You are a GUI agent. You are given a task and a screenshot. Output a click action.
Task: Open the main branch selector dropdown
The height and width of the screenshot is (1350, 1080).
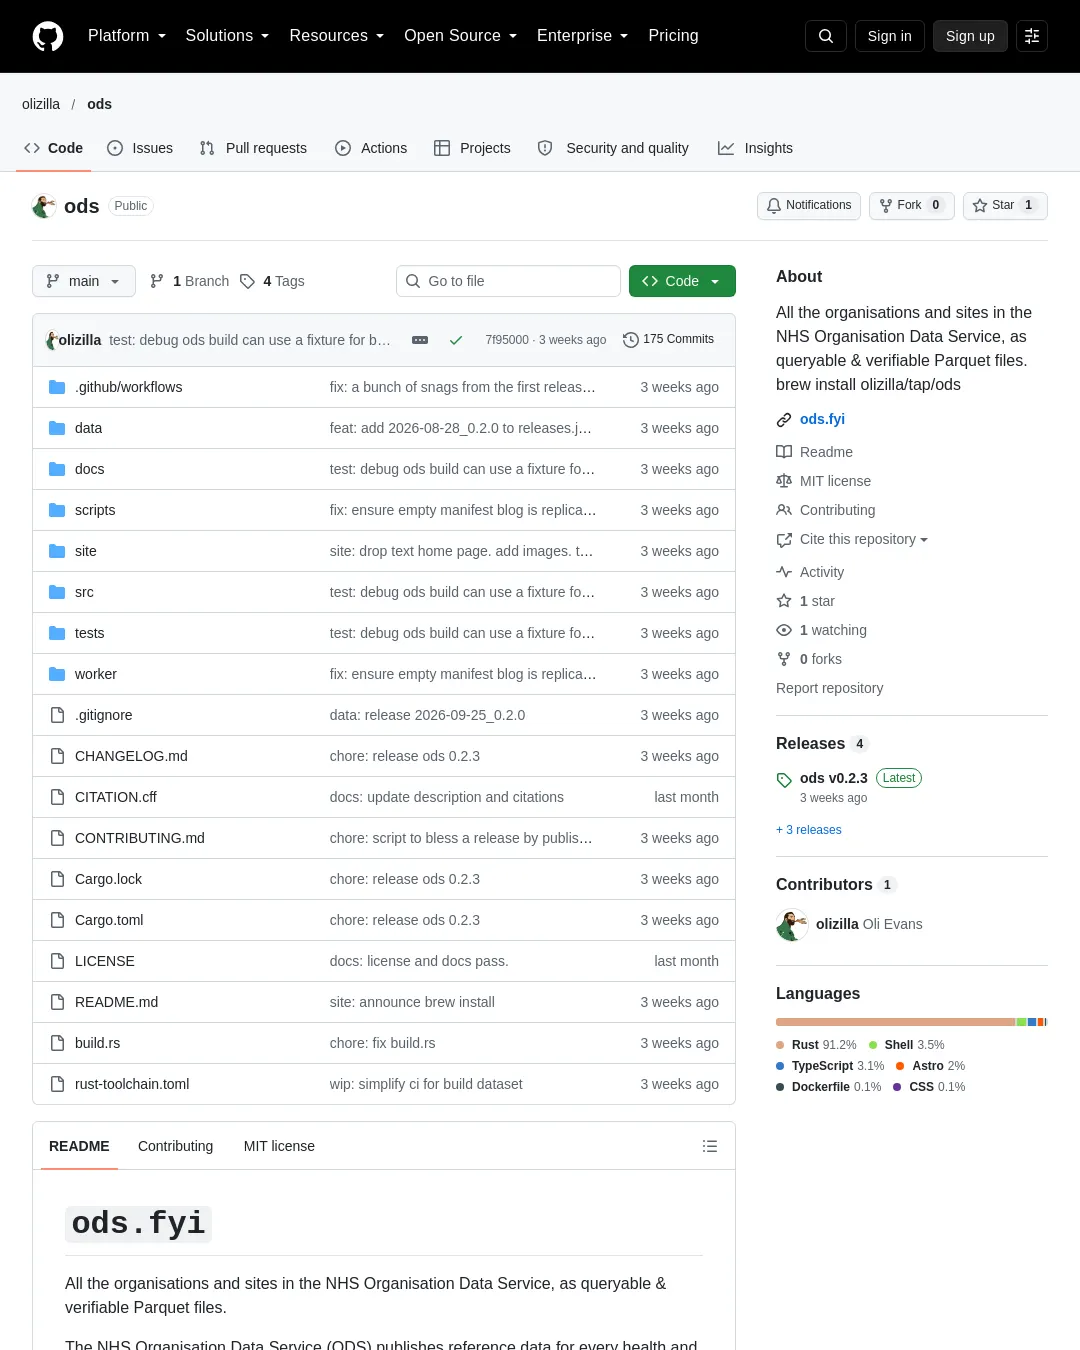(83, 281)
